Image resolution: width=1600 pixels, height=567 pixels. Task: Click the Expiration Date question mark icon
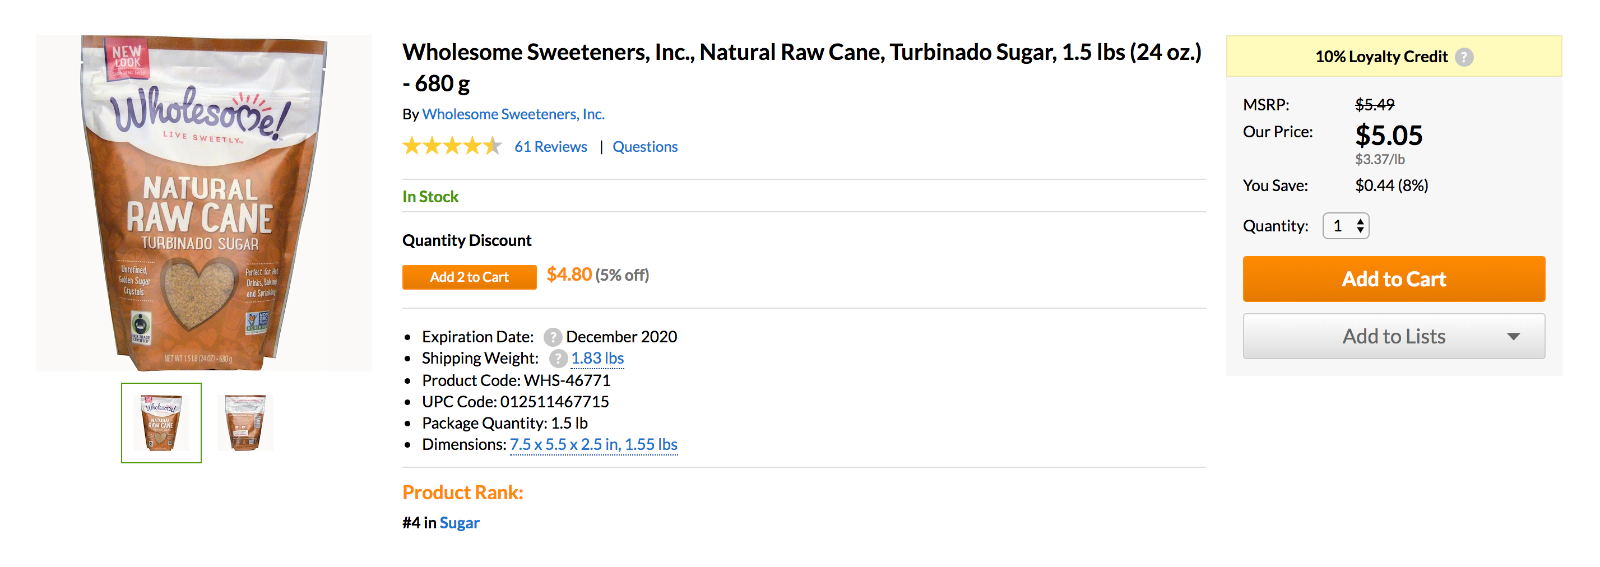pyautogui.click(x=553, y=337)
